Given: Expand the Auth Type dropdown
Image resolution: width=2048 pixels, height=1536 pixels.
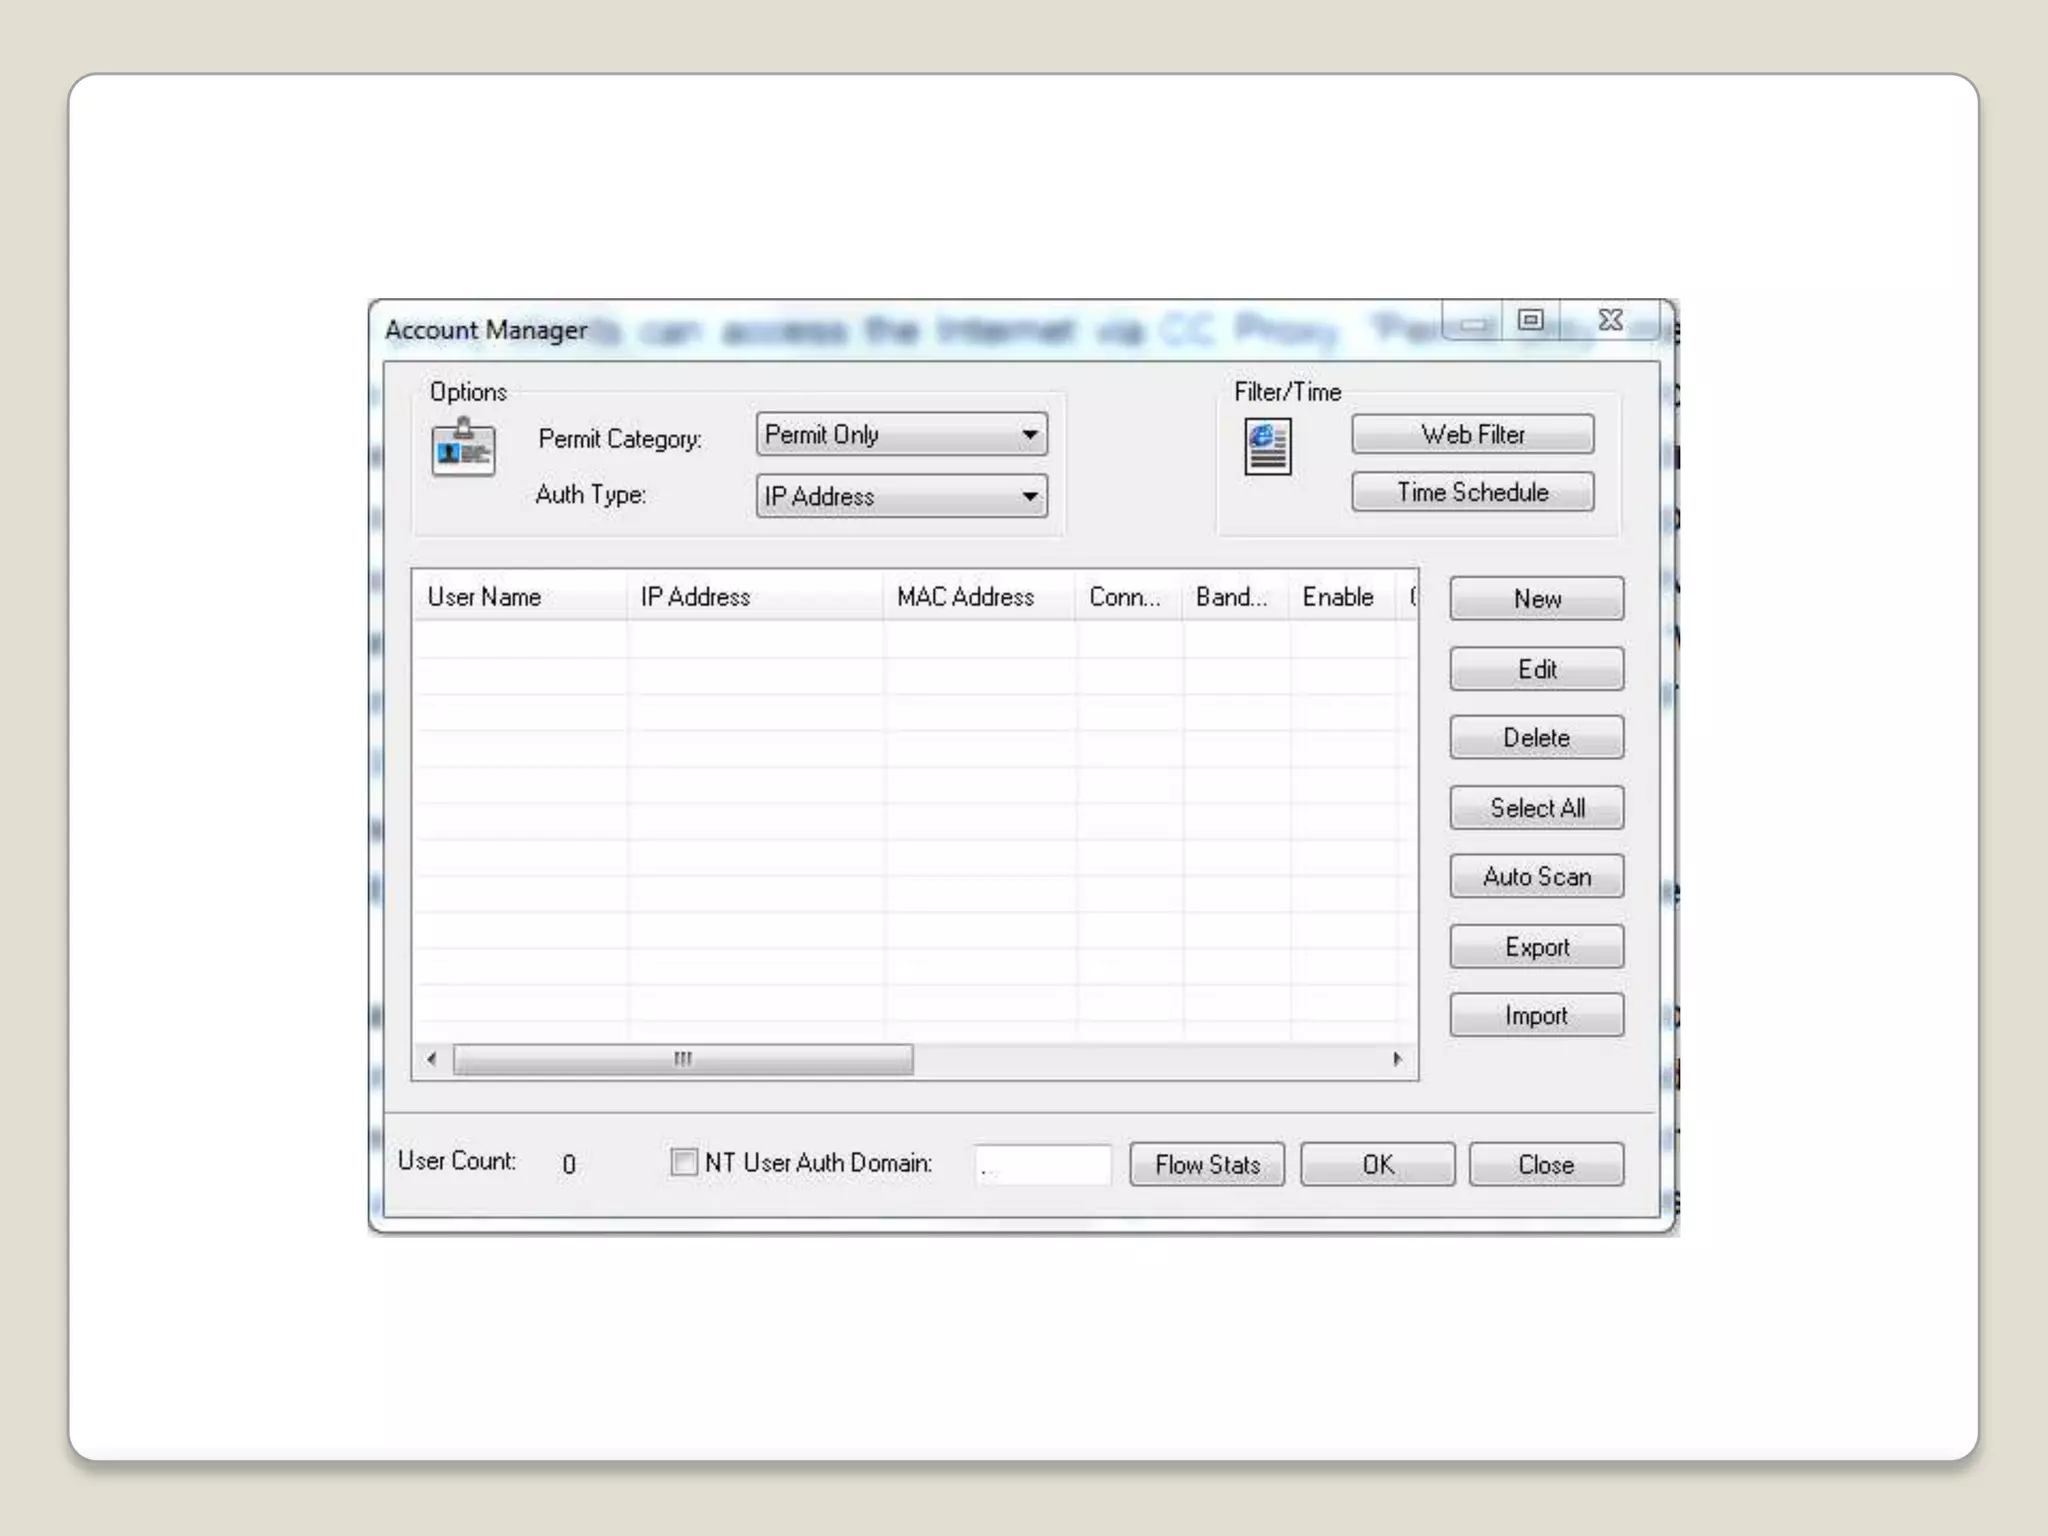Looking at the screenshot, I should tap(1029, 496).
